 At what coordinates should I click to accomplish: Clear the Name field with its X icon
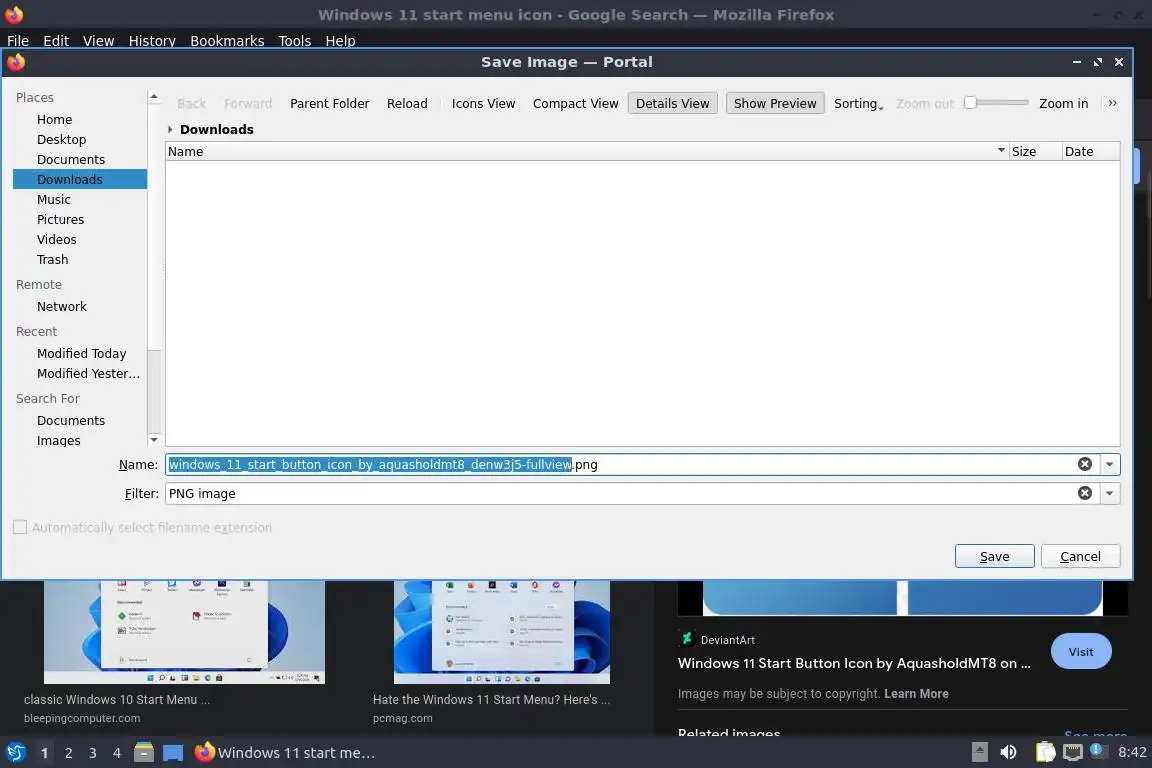[x=1084, y=464]
